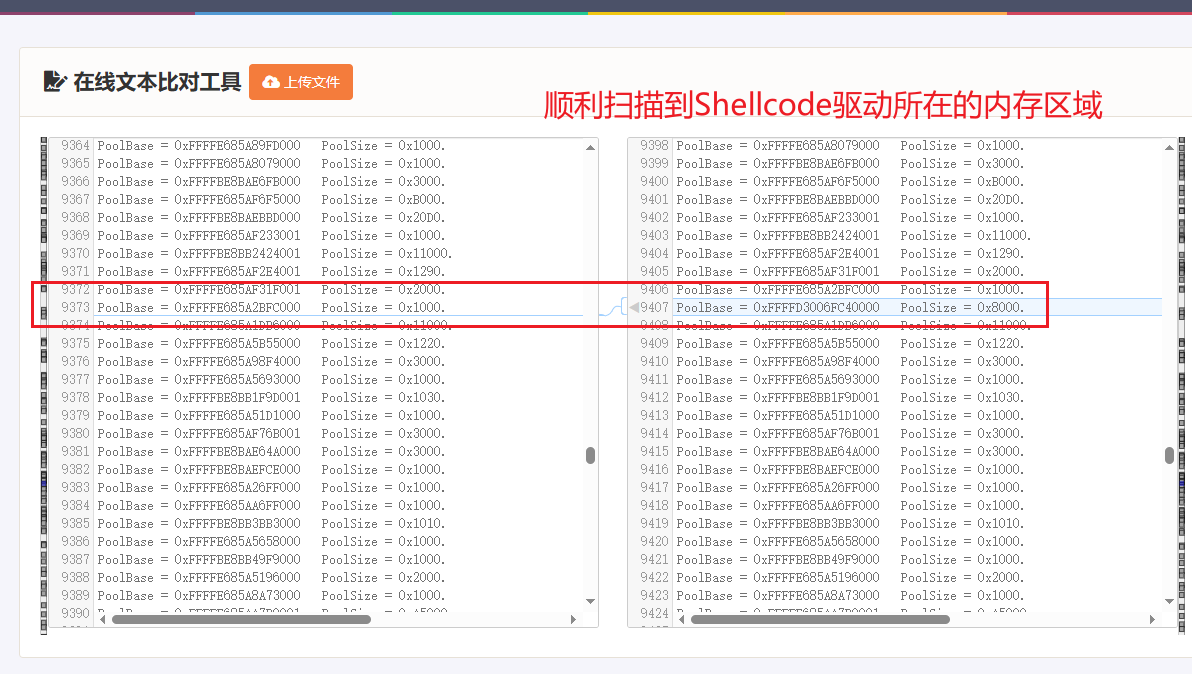Grab the right pane vertical scrollbar thumb
The image size is (1192, 674).
click(1169, 455)
